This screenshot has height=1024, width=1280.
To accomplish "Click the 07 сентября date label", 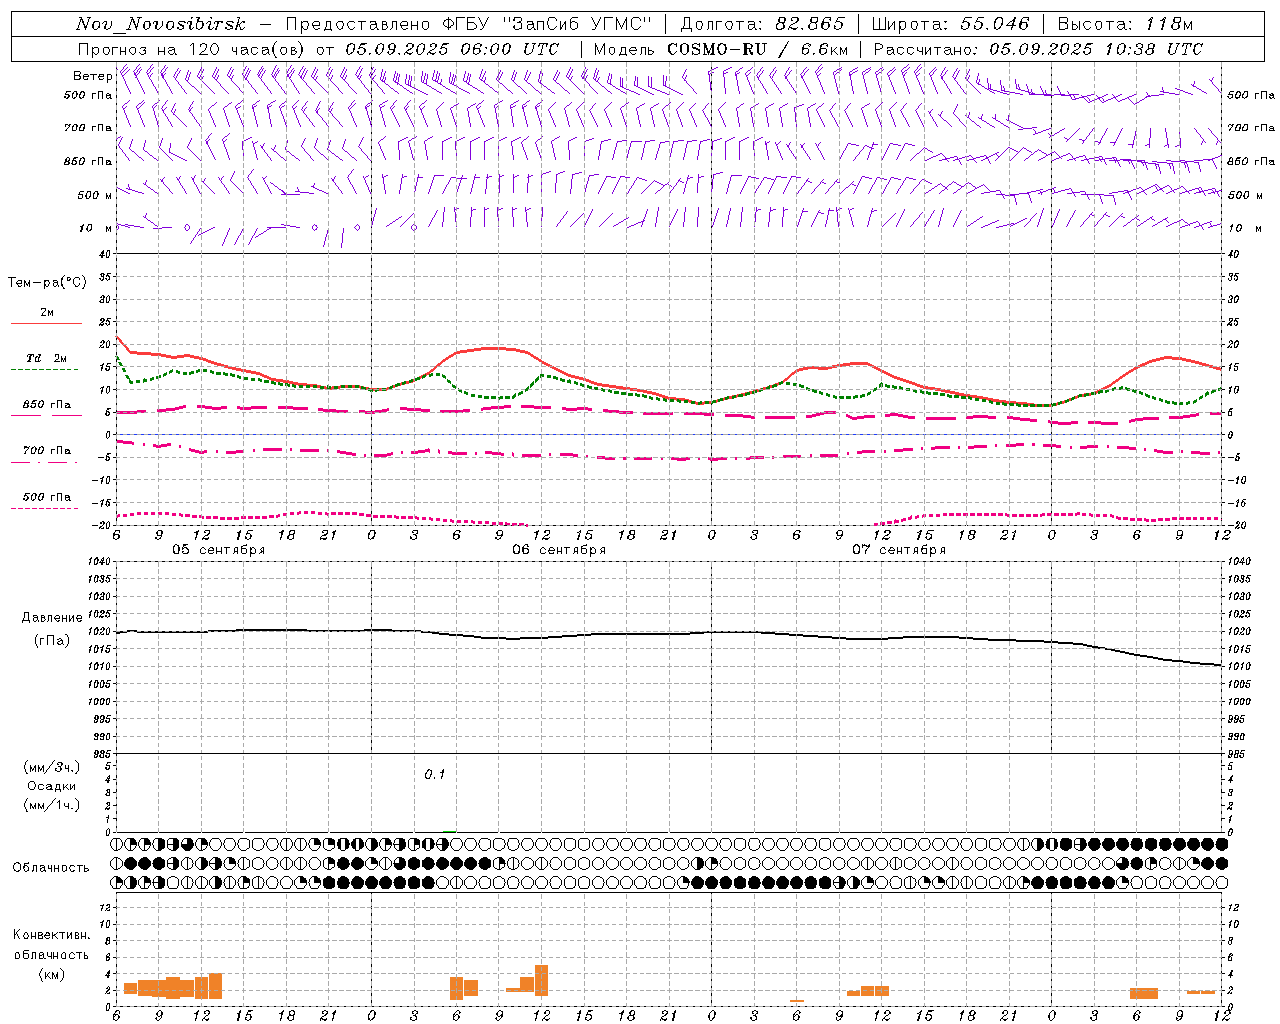I will pos(899,550).
